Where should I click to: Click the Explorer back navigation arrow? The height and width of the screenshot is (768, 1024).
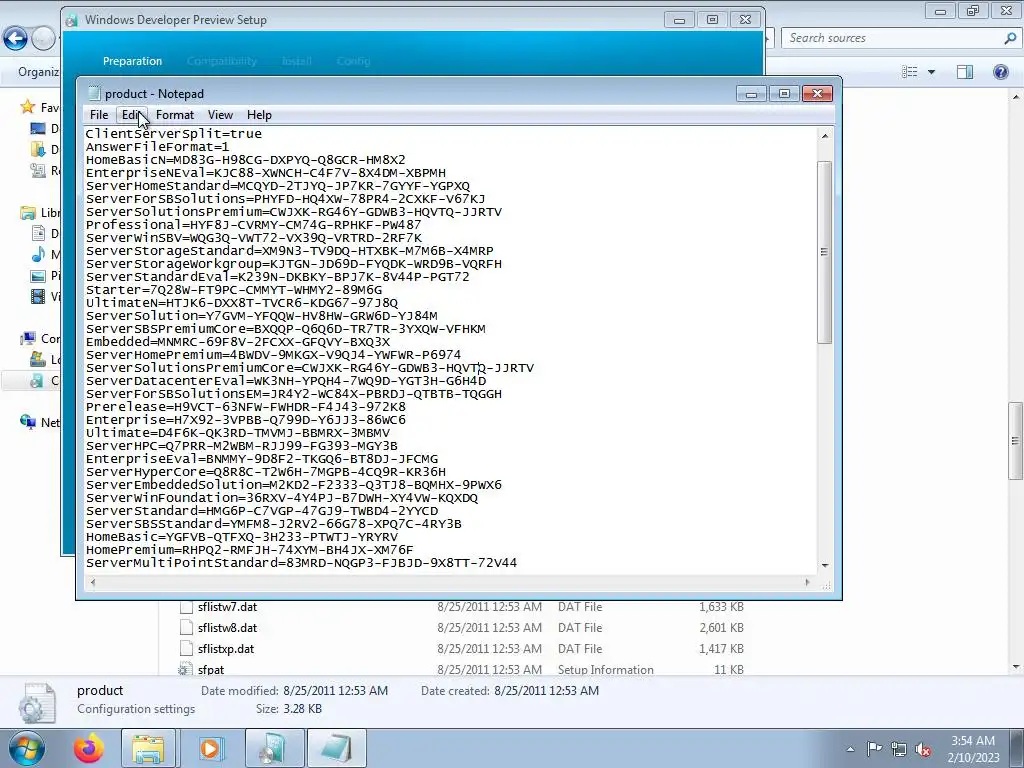16,39
